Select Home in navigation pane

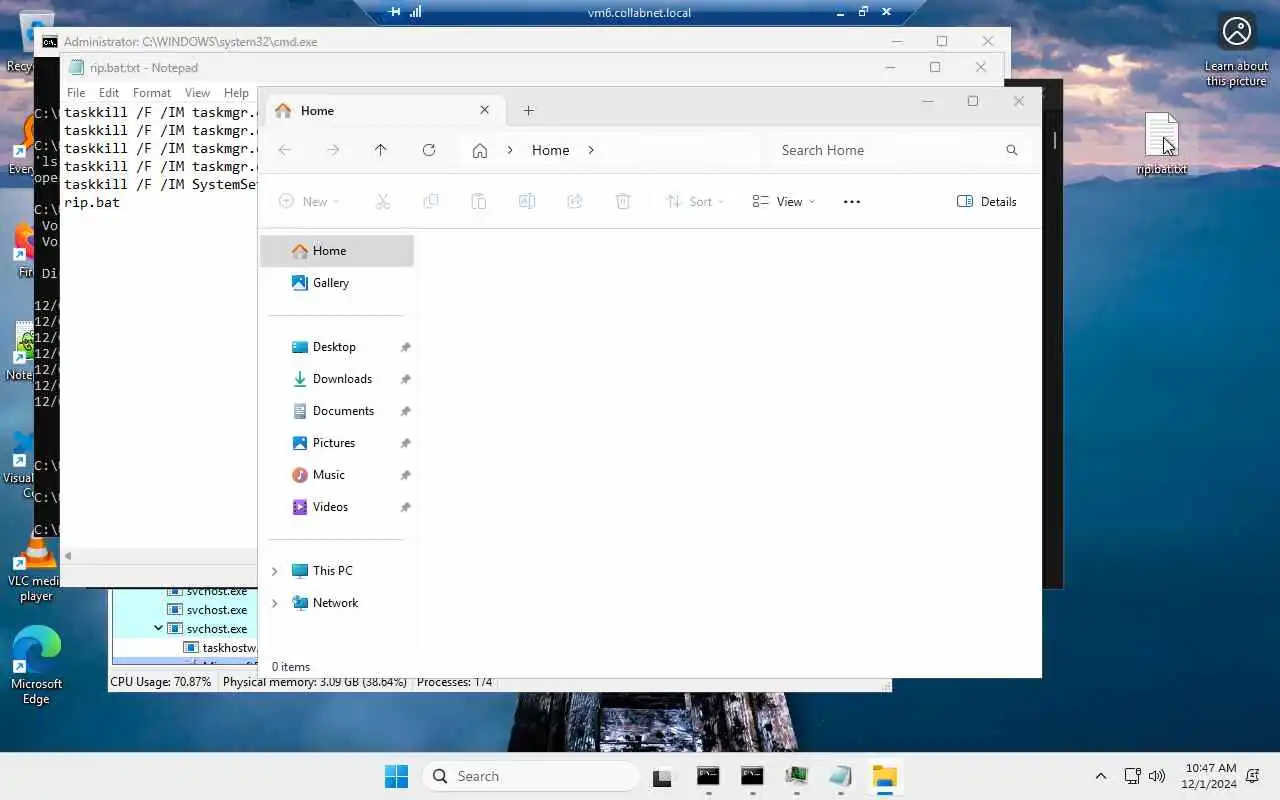(337, 251)
